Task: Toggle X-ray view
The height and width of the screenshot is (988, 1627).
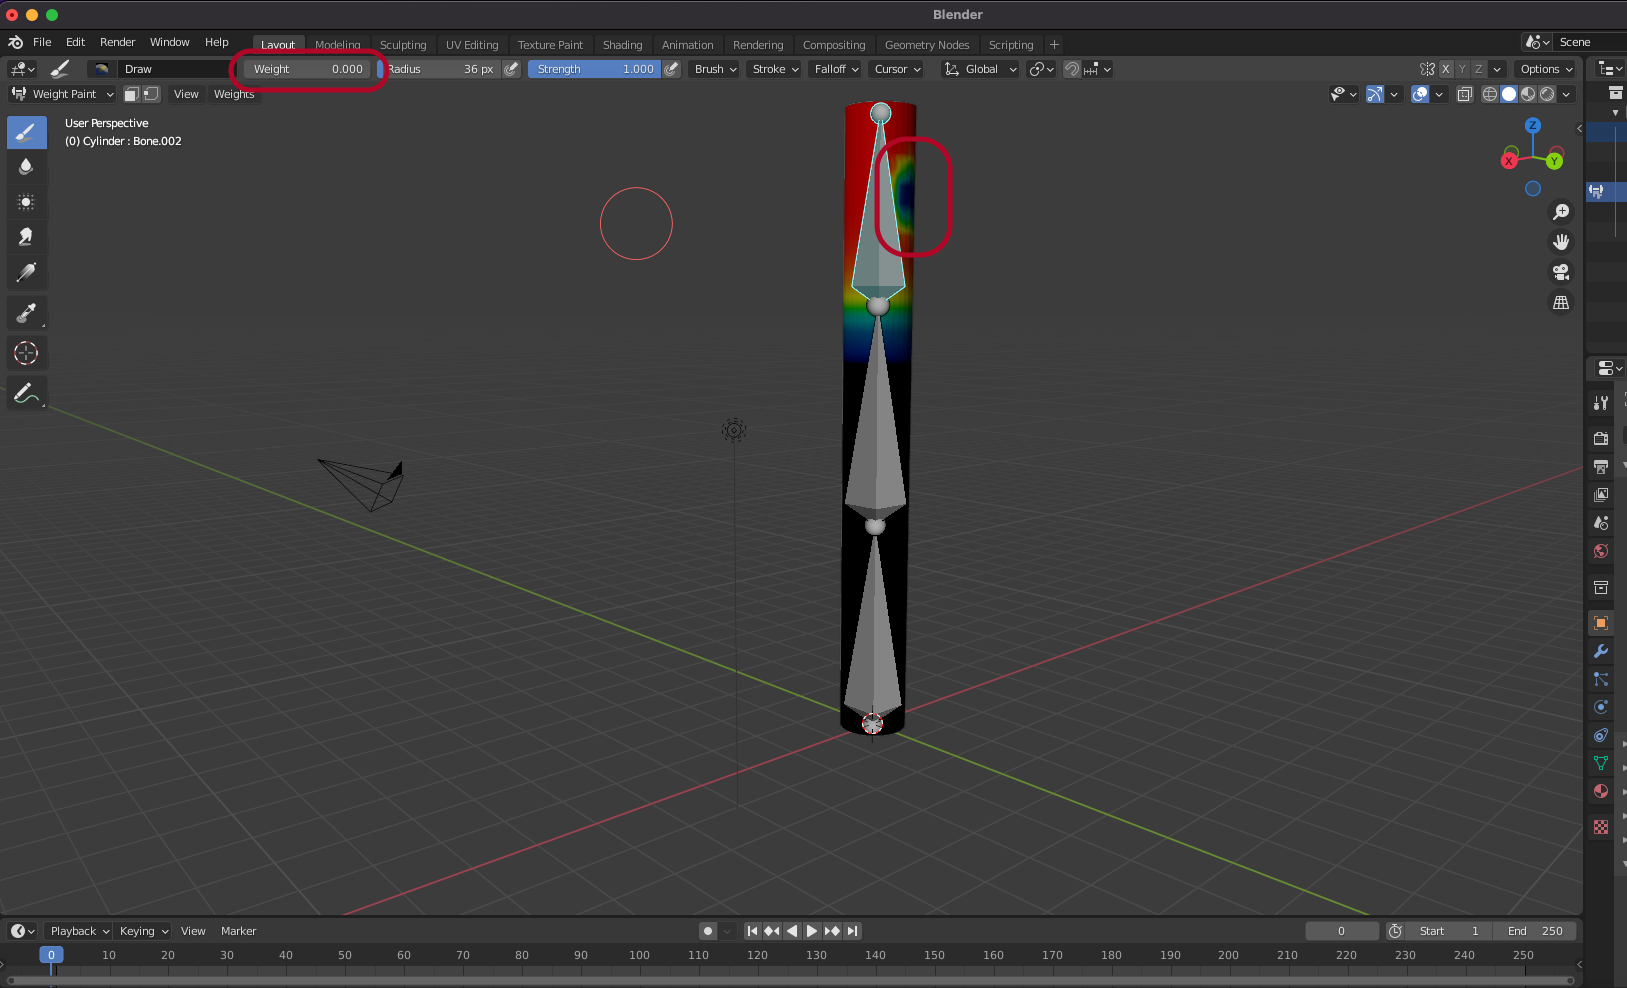Action: coord(1464,94)
